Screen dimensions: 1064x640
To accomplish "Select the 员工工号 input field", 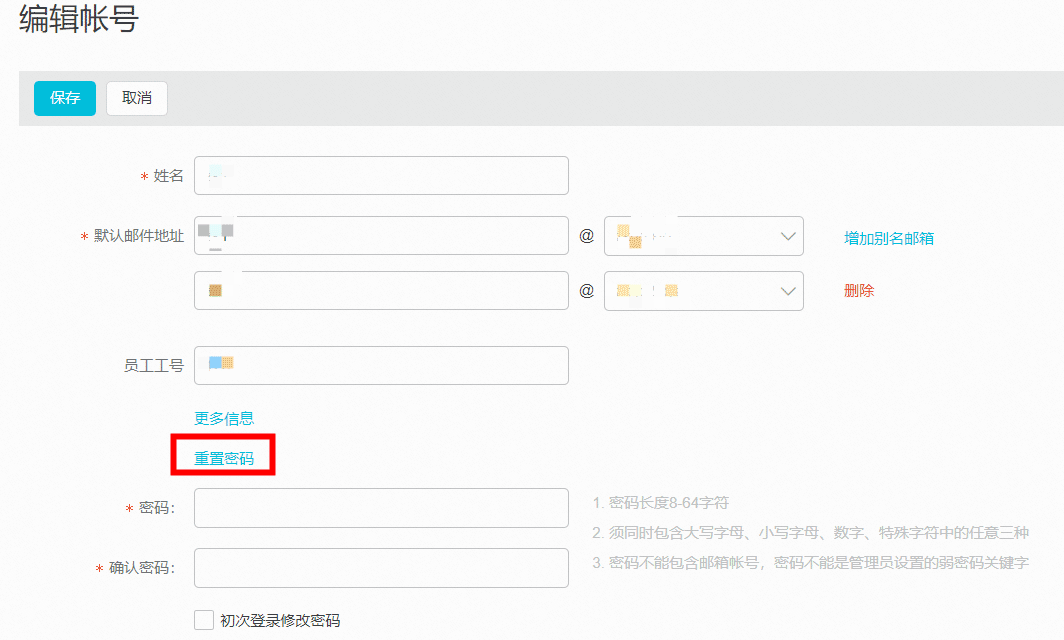I will tap(381, 366).
